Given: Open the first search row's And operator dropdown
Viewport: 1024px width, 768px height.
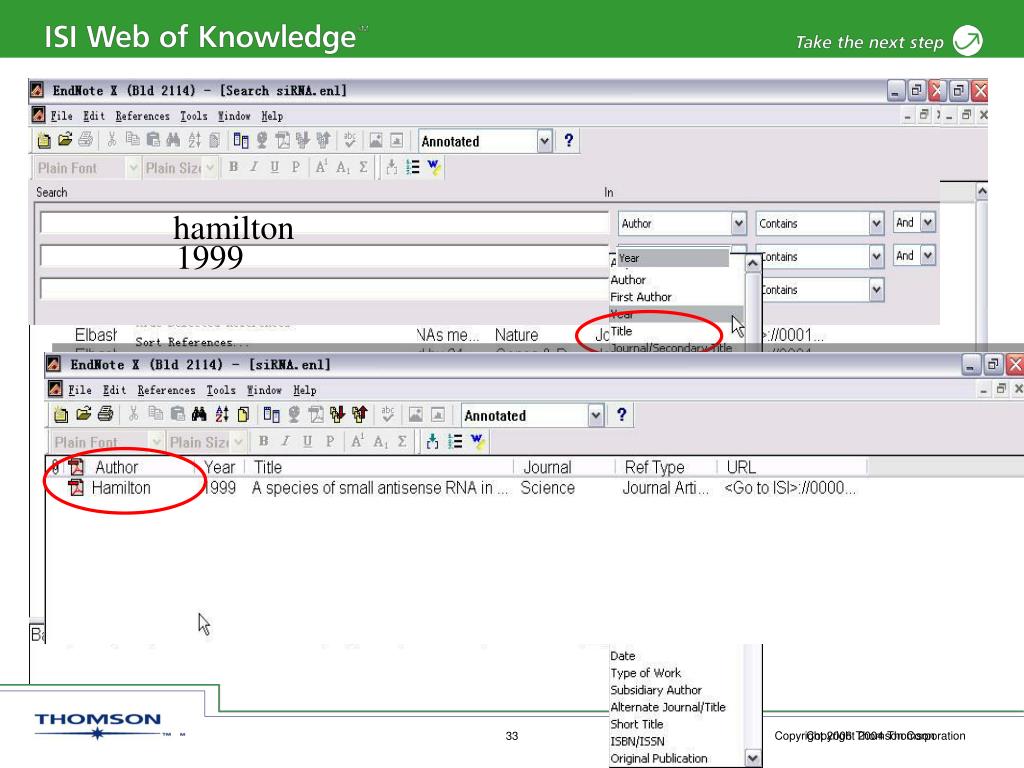Looking at the screenshot, I should click(927, 223).
